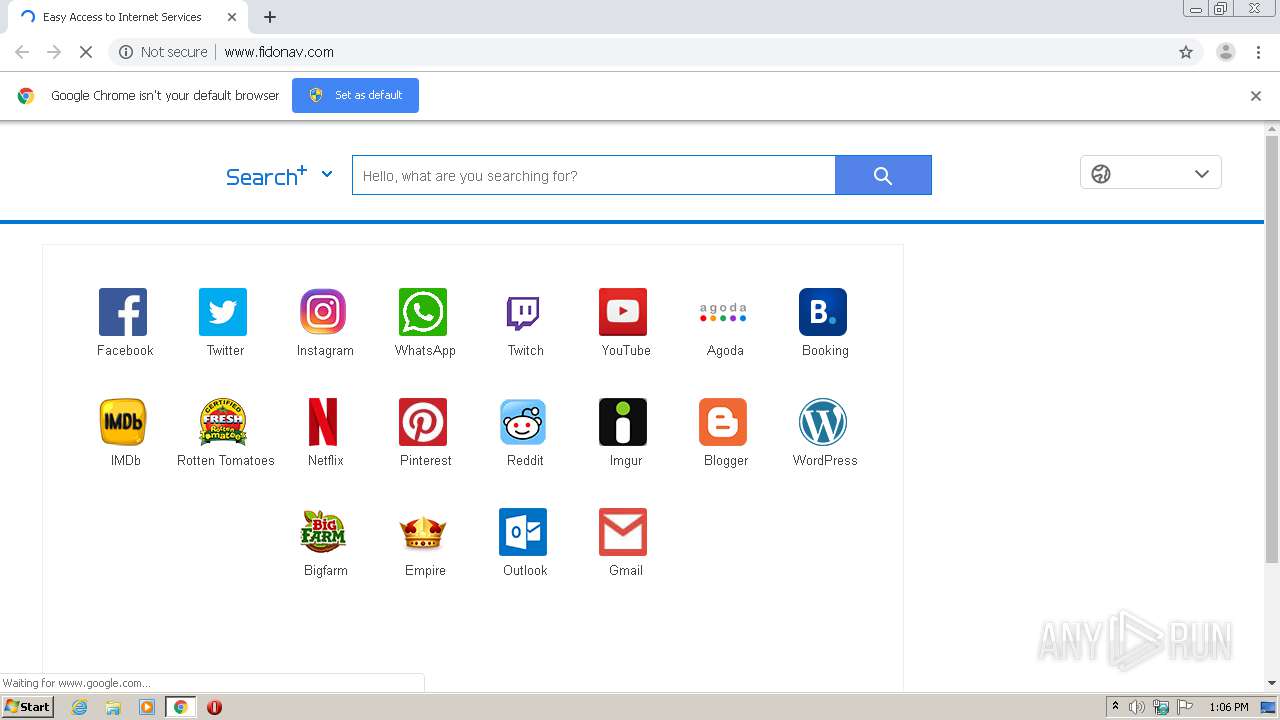Stop loading the page
The image size is (1280, 720).
86,52
